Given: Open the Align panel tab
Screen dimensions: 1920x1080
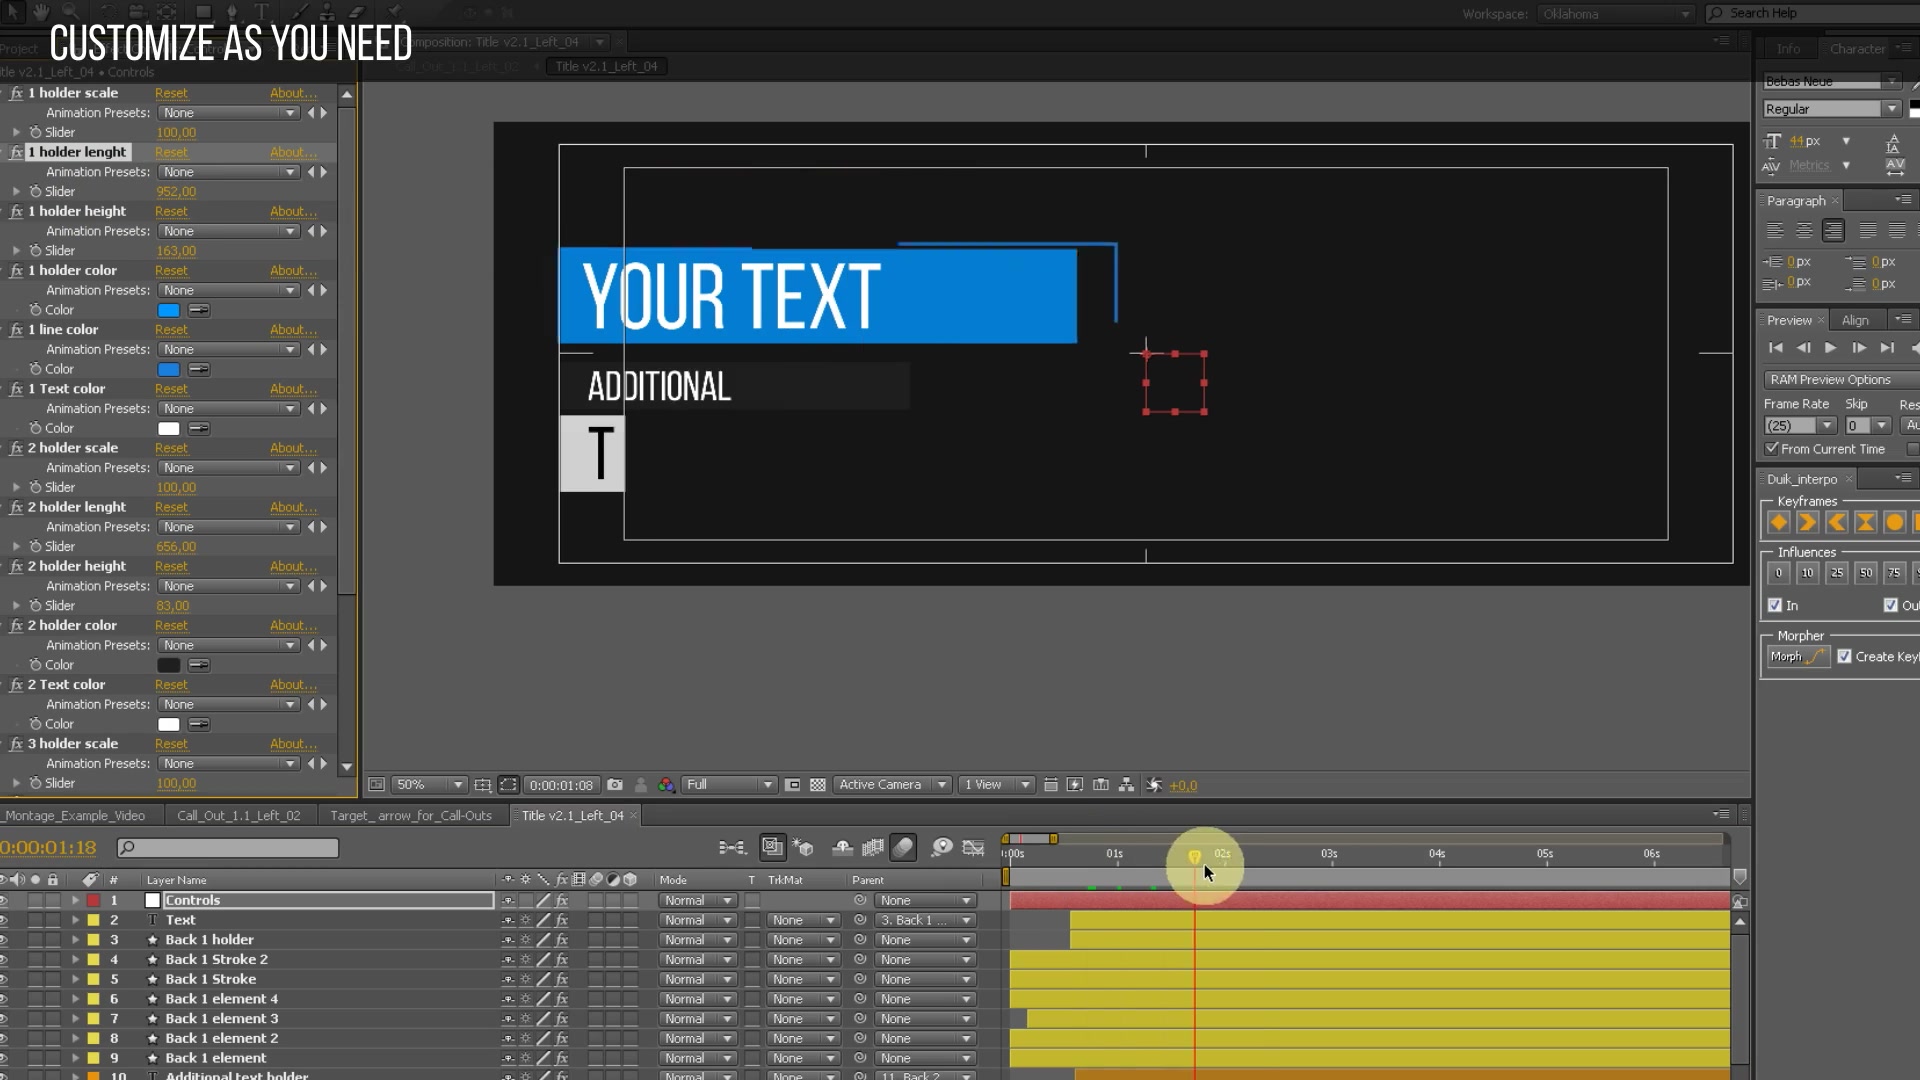Looking at the screenshot, I should click(1855, 320).
